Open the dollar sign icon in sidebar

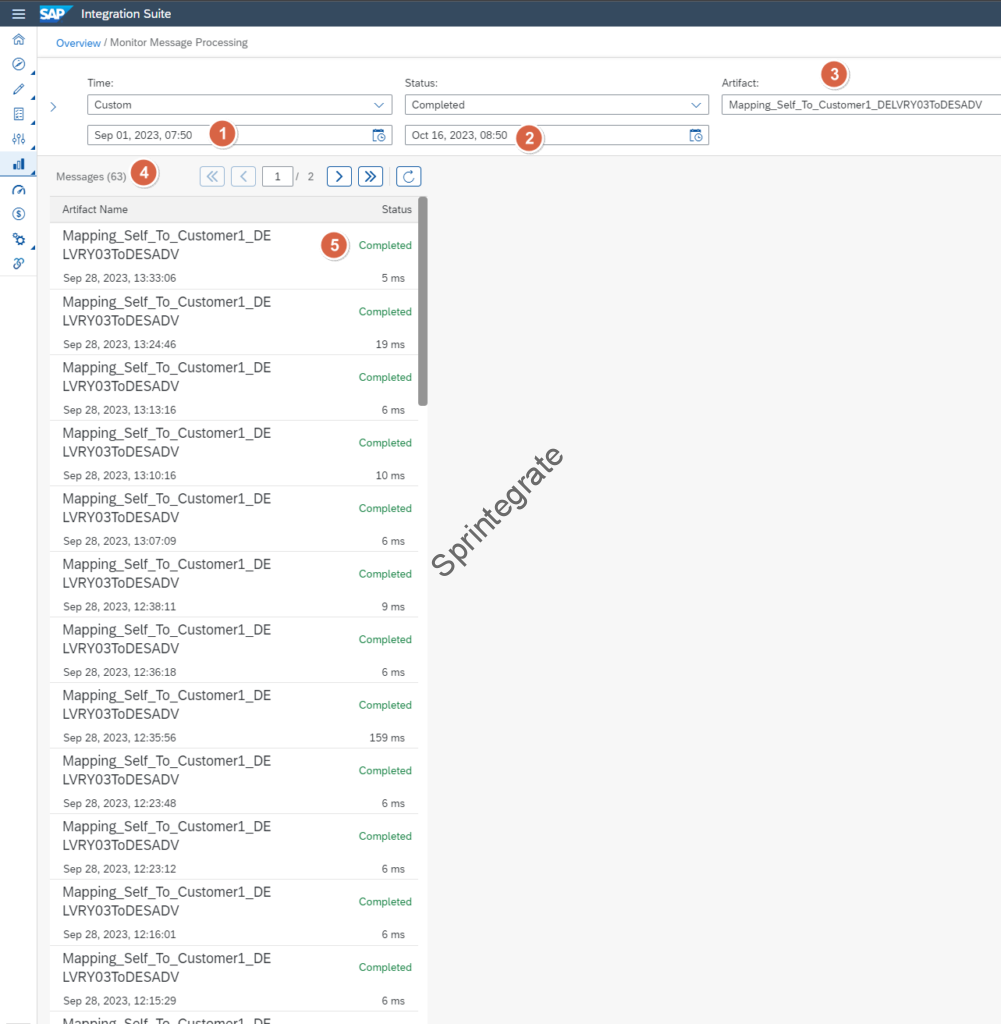click(18, 214)
